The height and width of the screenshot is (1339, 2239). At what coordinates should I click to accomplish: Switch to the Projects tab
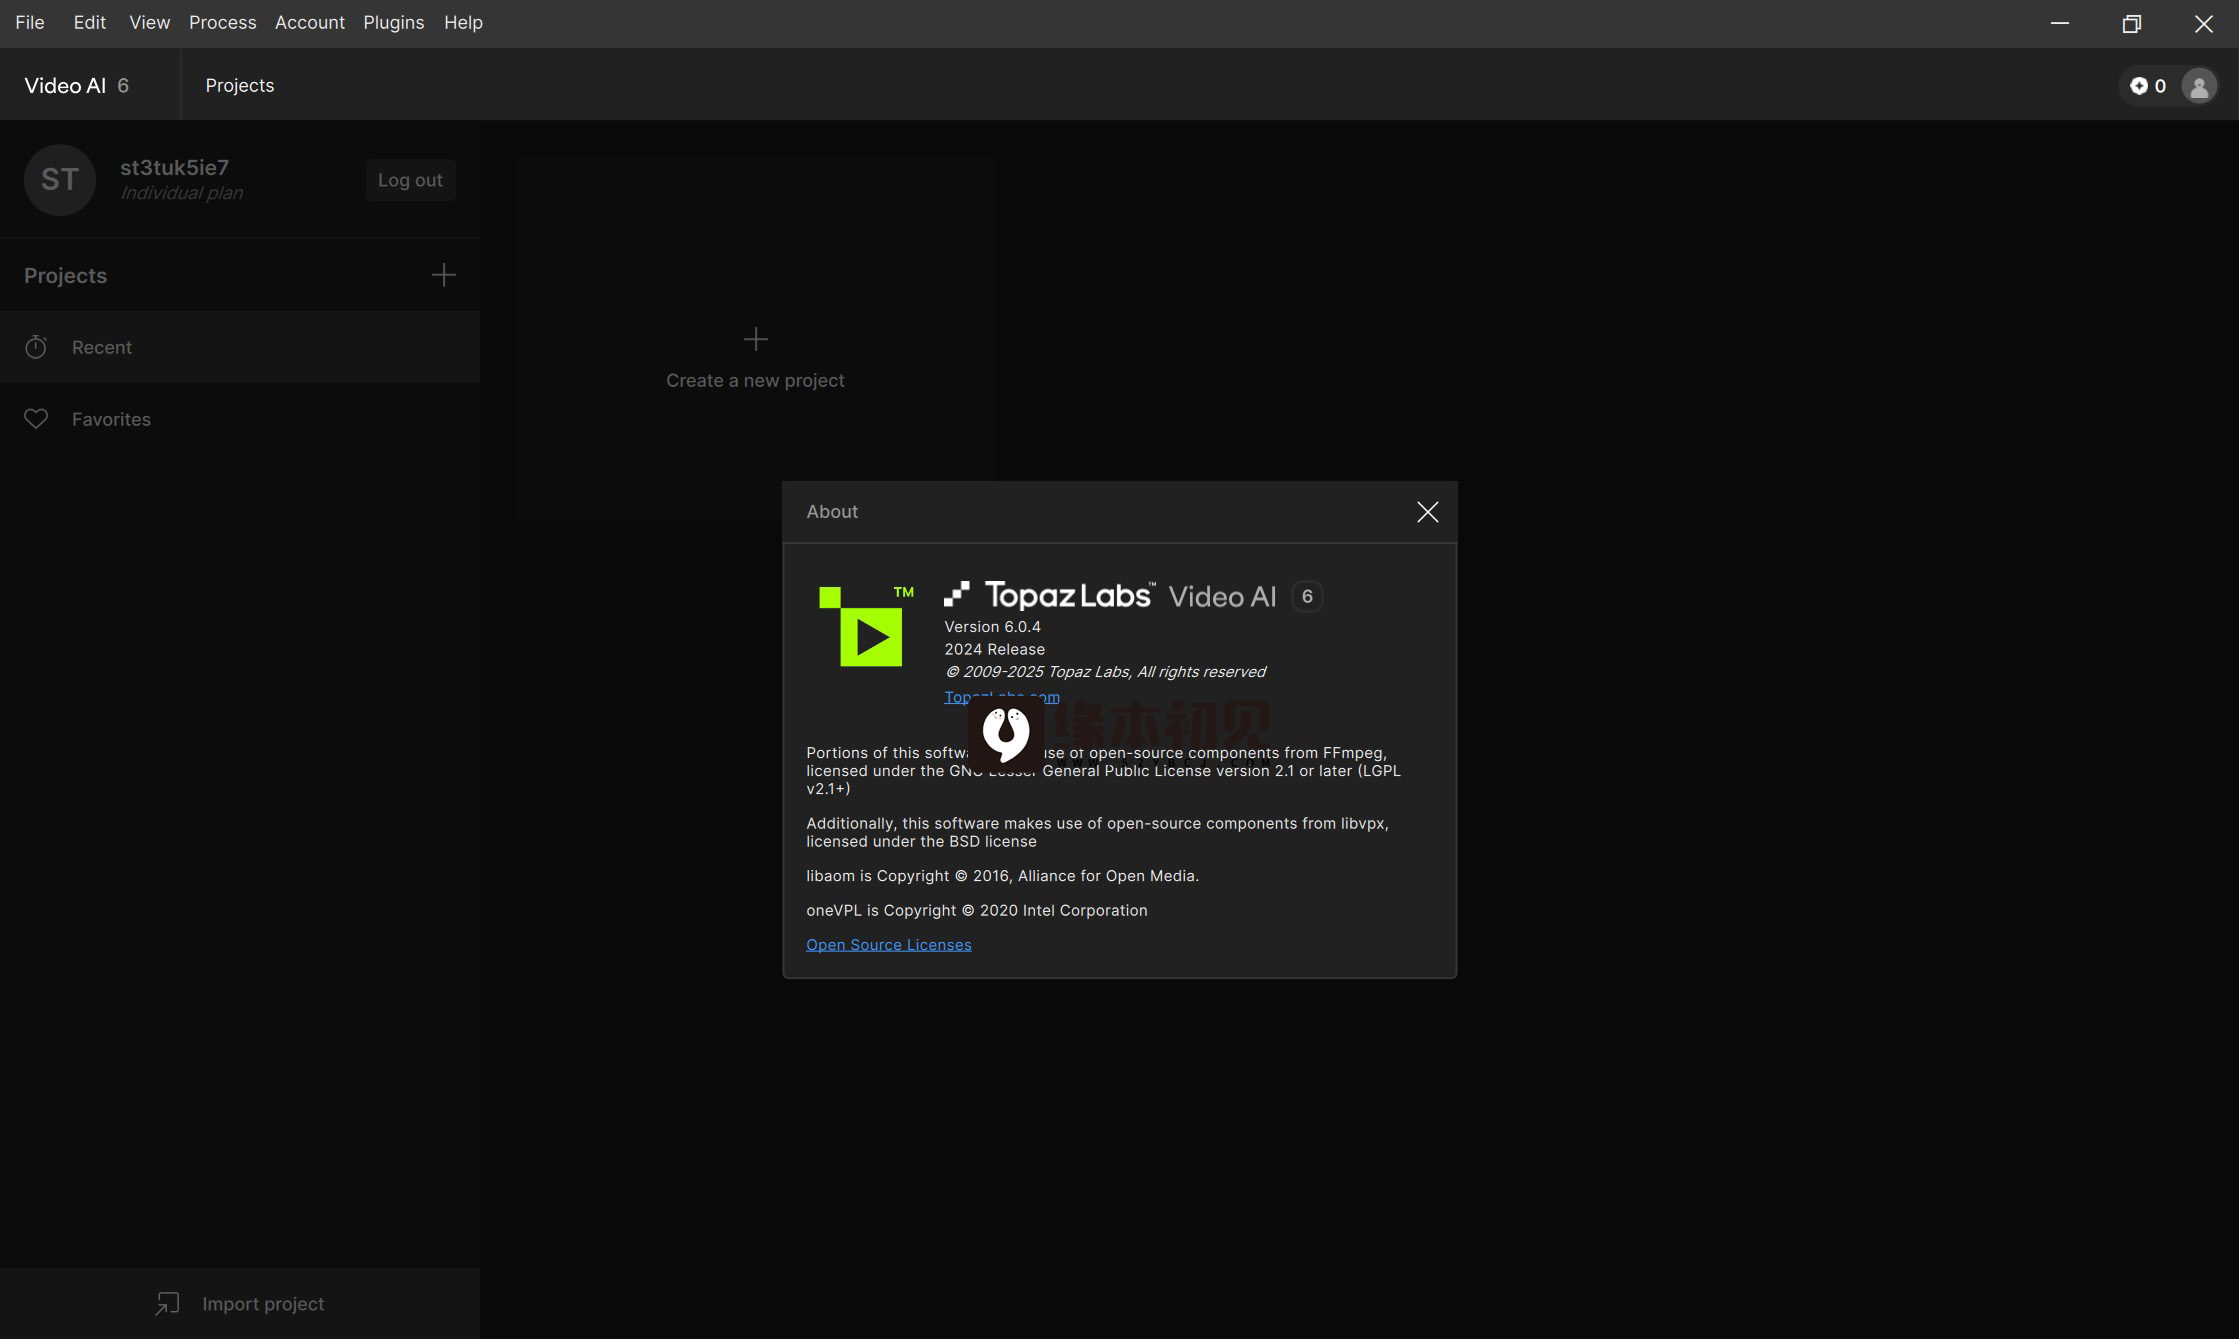coord(239,85)
